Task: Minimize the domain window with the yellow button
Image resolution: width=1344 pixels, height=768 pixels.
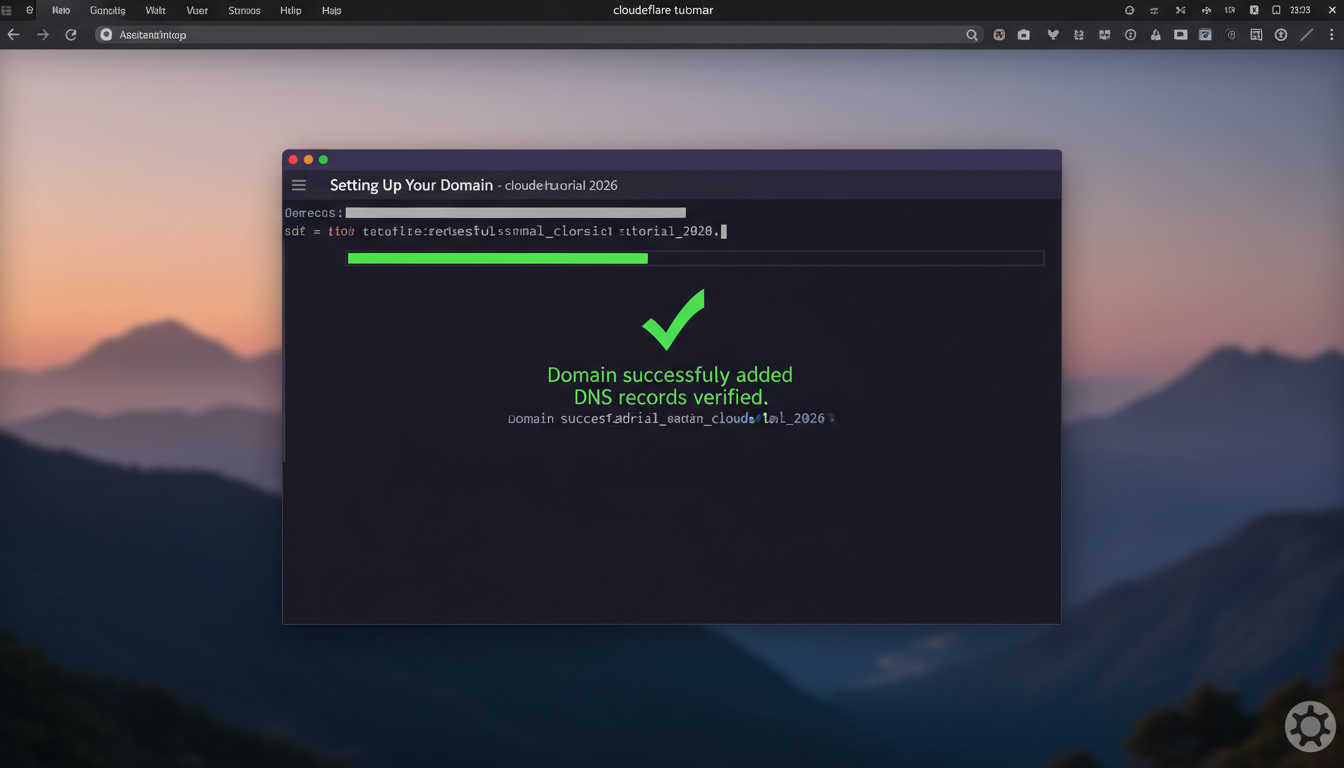Action: (308, 160)
